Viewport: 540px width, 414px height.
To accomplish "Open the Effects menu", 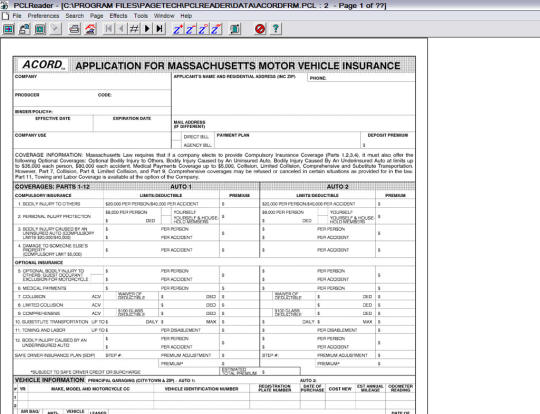I will pos(118,16).
